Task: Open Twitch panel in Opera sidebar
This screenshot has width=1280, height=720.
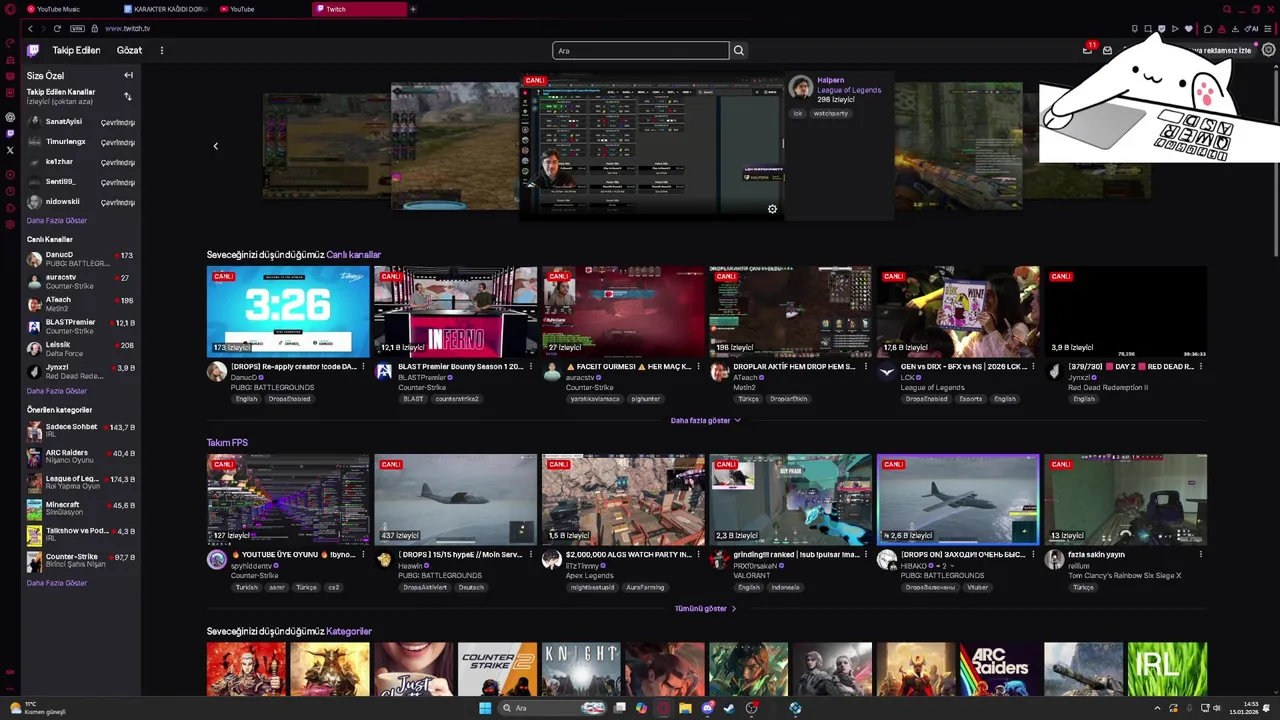Action: [10, 133]
